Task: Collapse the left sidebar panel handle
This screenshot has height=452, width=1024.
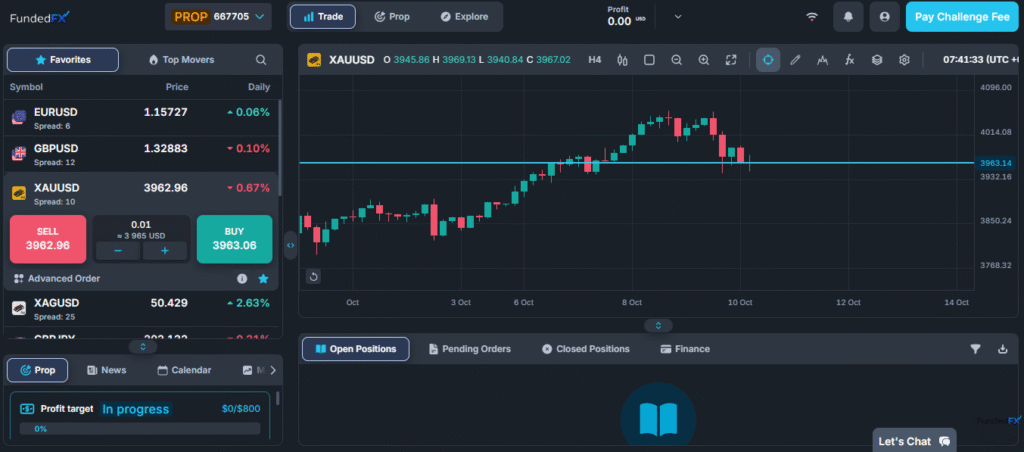Action: tap(290, 244)
